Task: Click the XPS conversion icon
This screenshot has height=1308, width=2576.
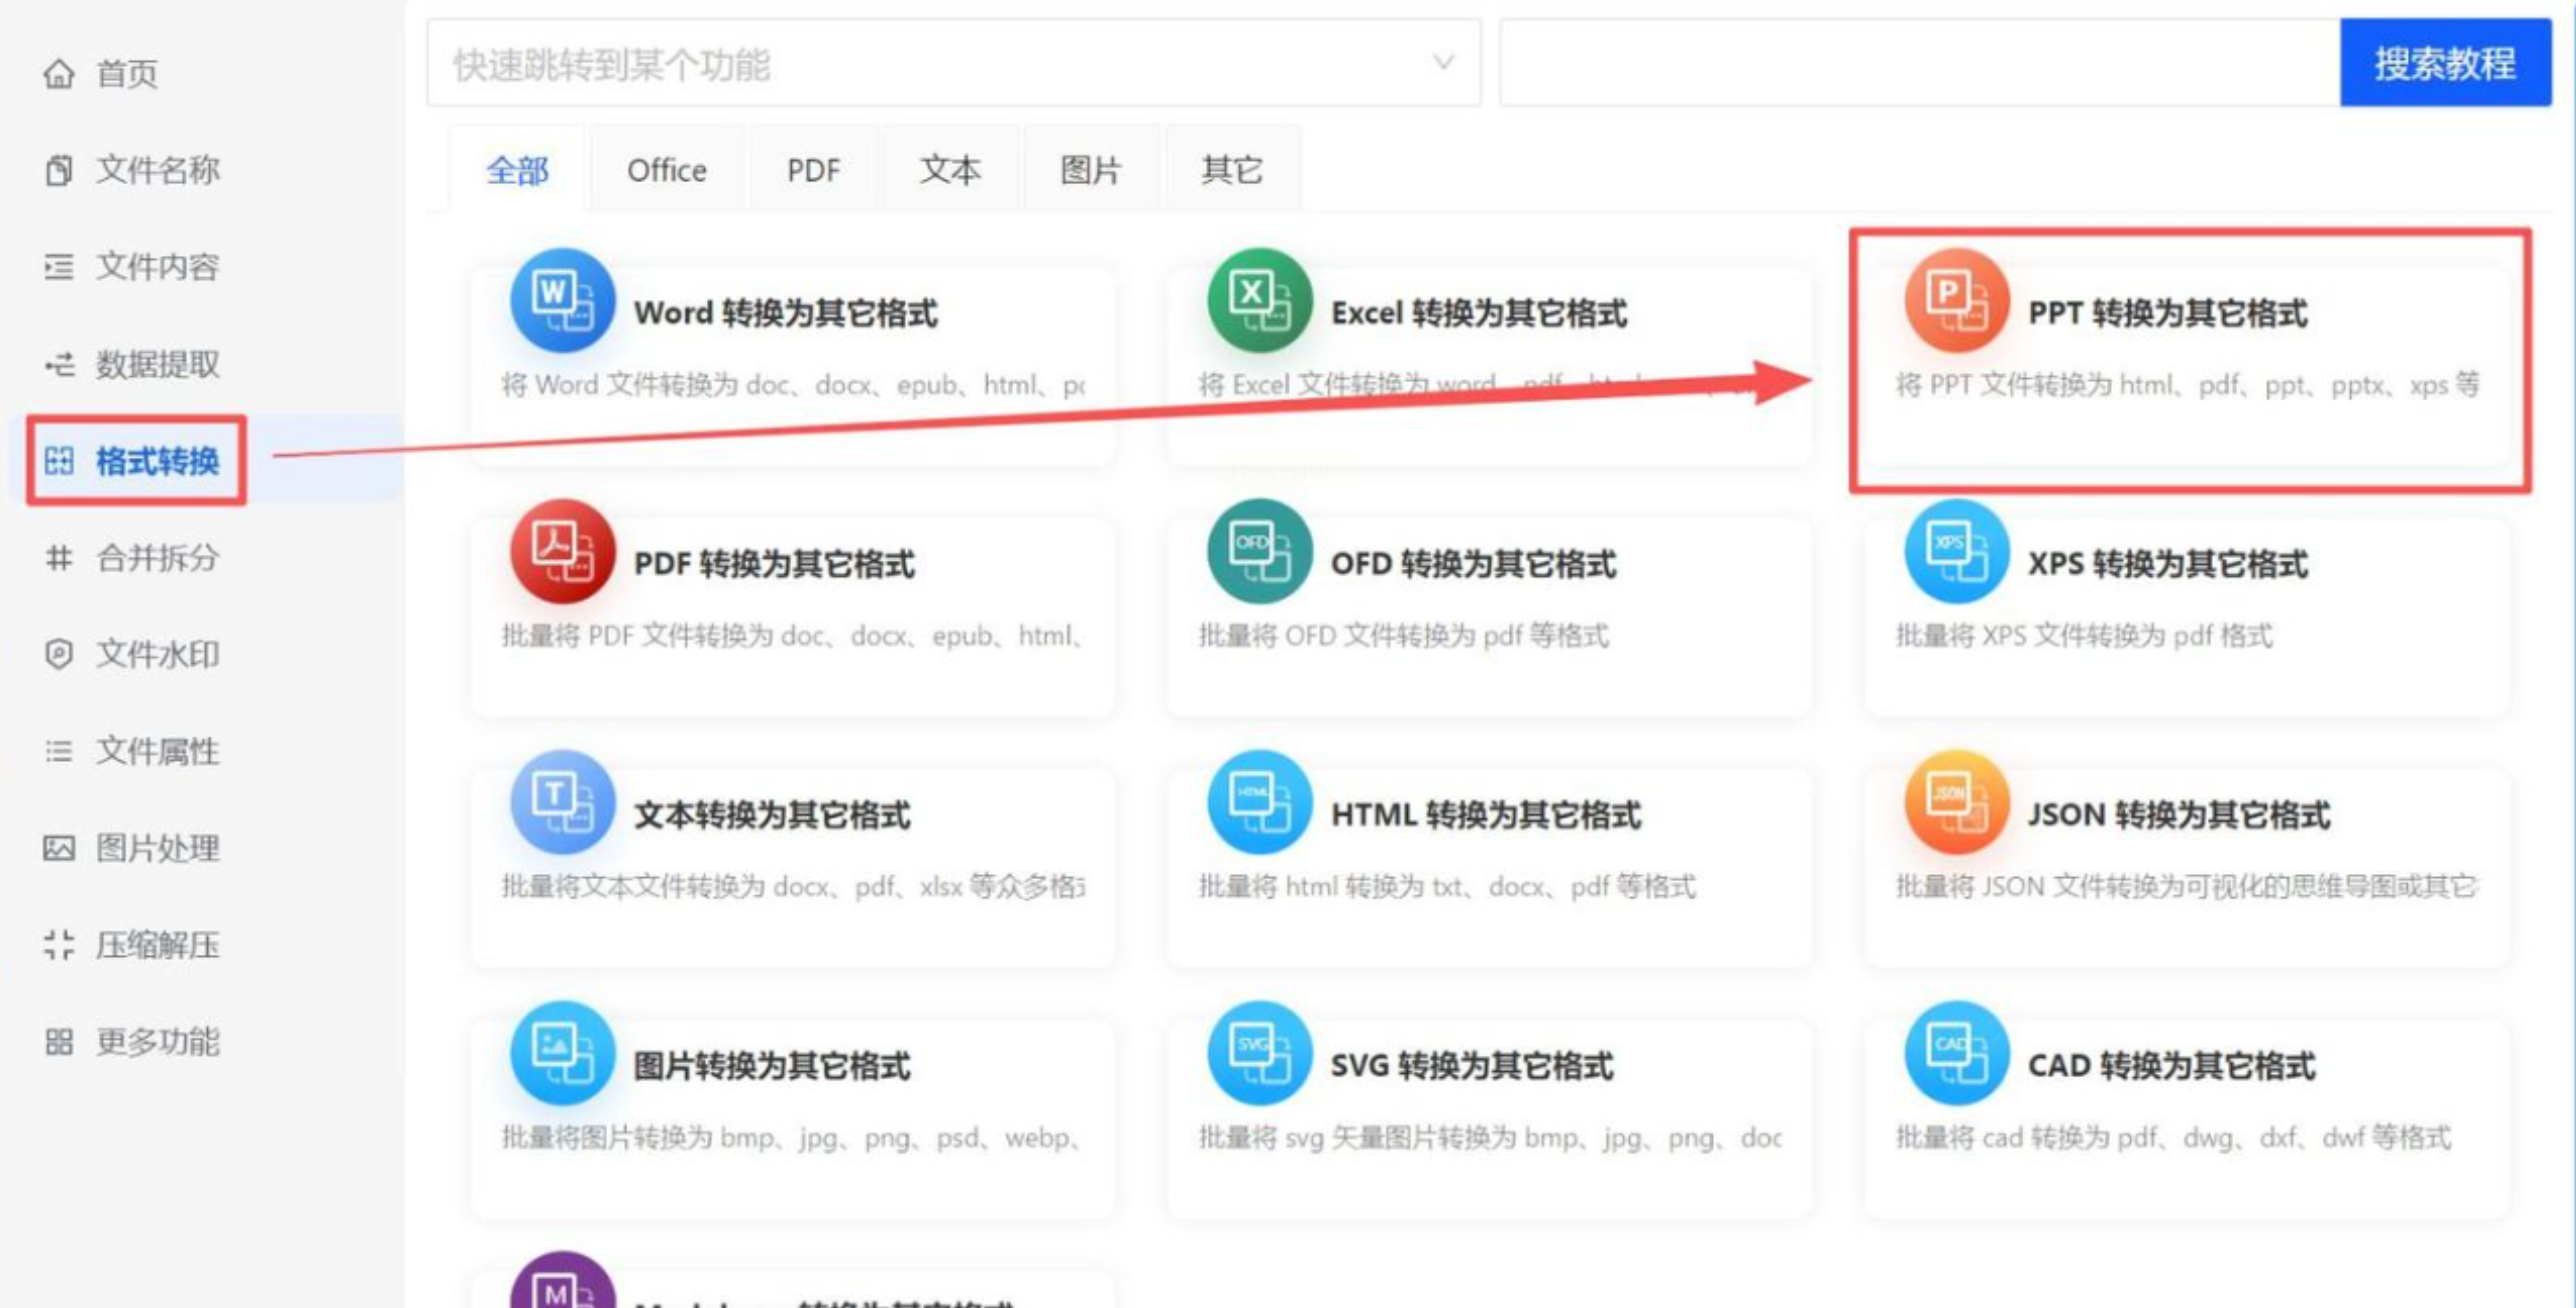Action: (x=1956, y=551)
